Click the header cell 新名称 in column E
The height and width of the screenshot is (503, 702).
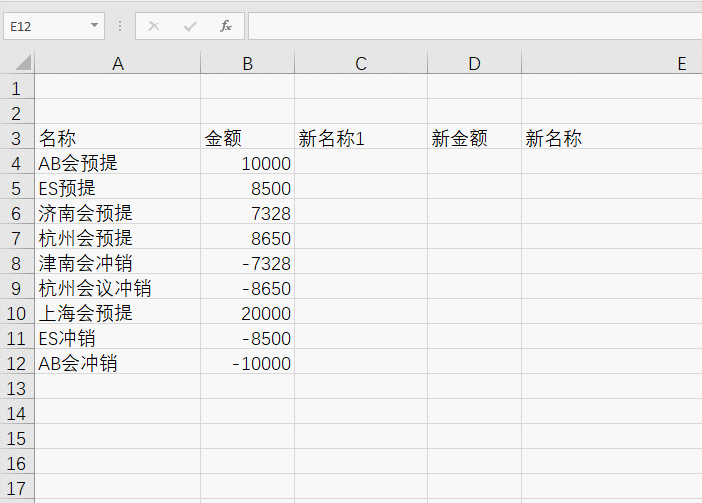(612, 138)
